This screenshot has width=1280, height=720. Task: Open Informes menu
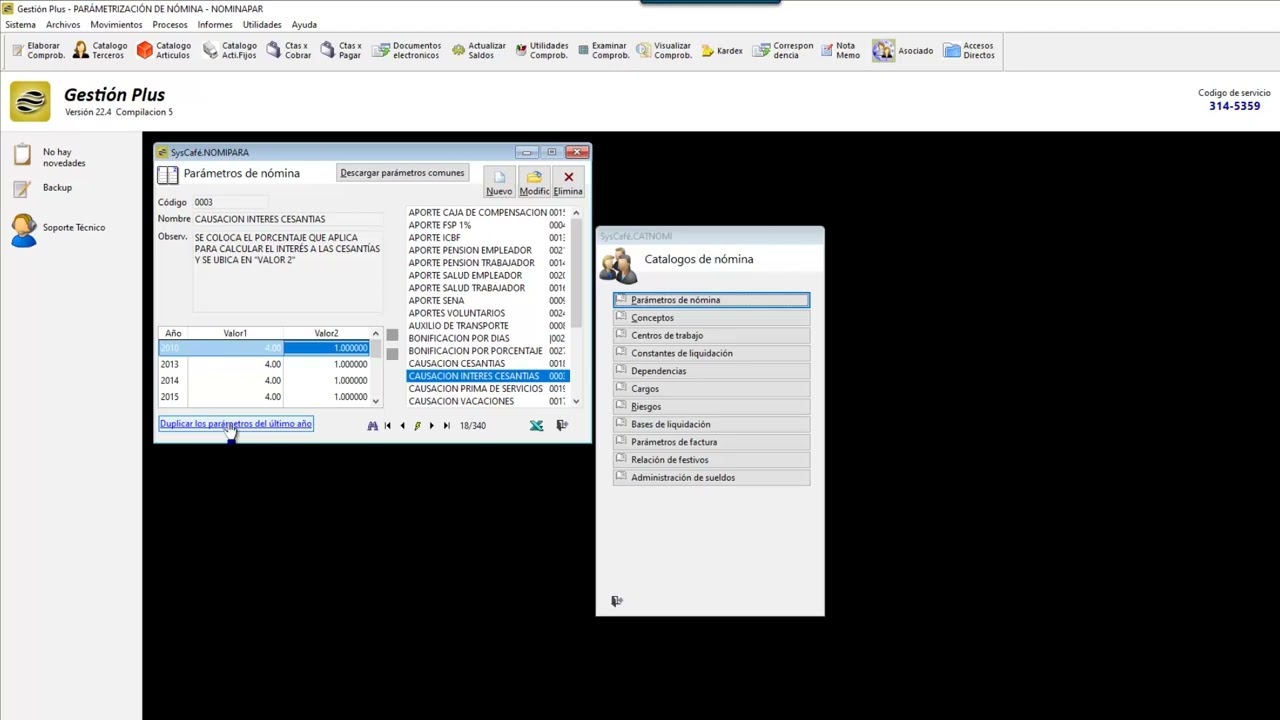click(215, 24)
